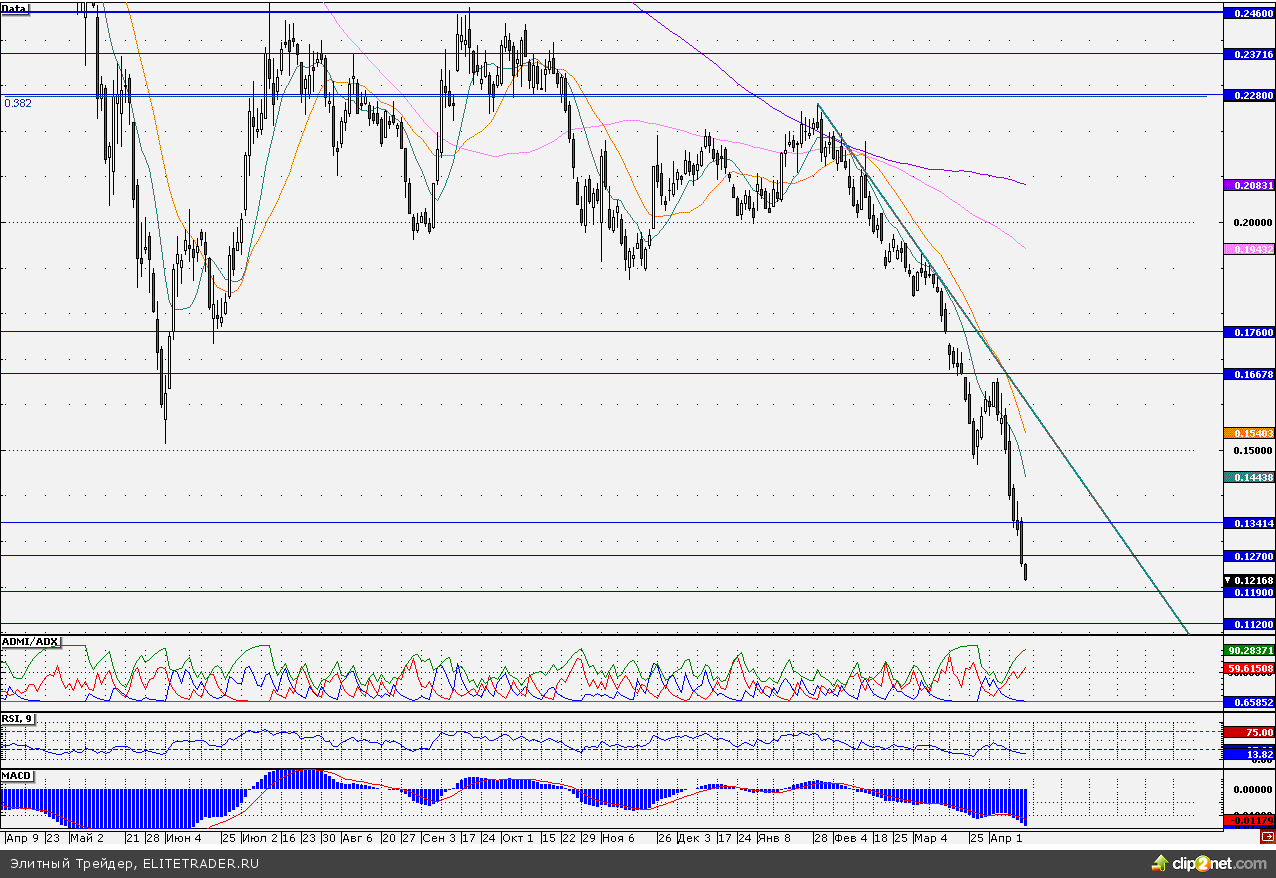Select the Data panel label

click(x=15, y=8)
